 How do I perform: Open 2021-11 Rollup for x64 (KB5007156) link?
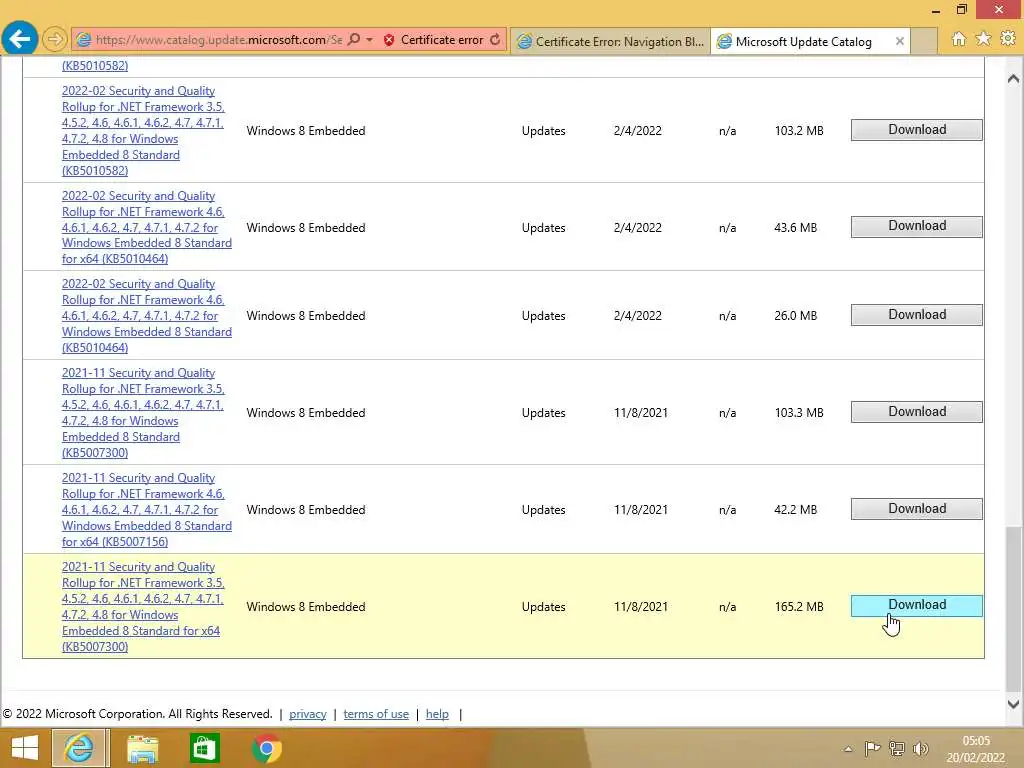click(146, 509)
